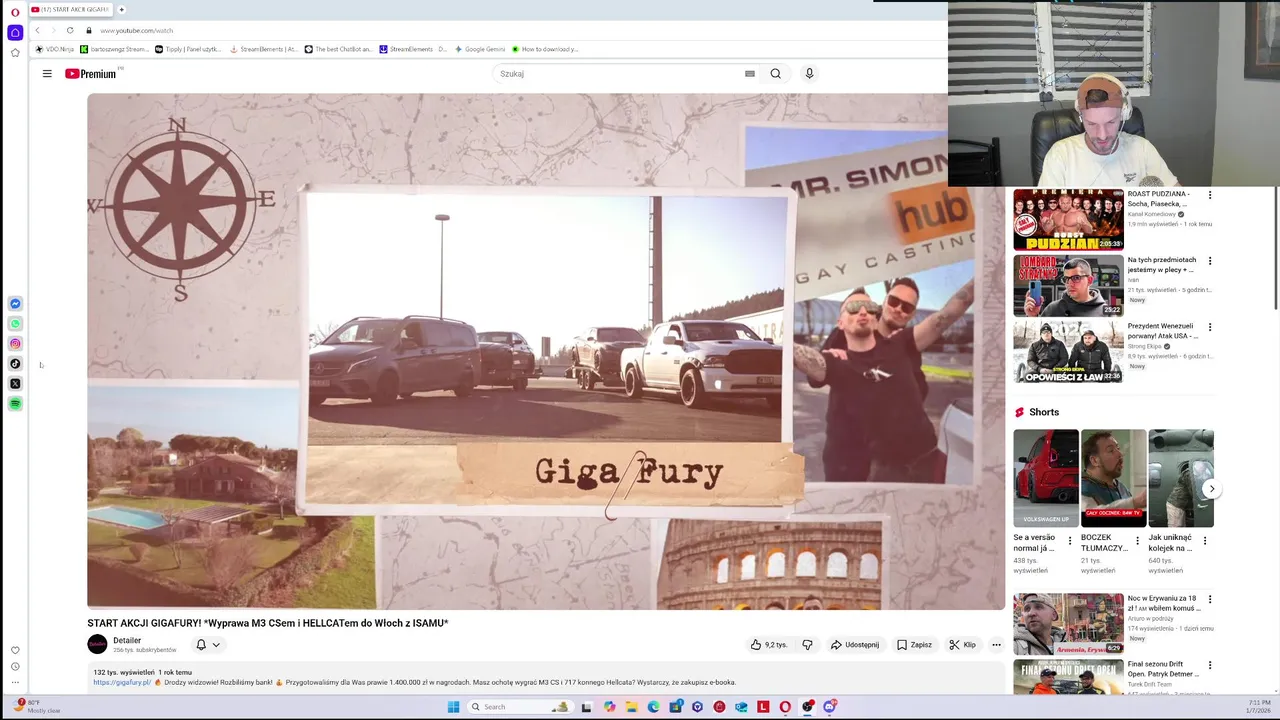Image resolution: width=1280 pixels, height=720 pixels.
Task: Click the Zapisz save button
Action: 915,645
